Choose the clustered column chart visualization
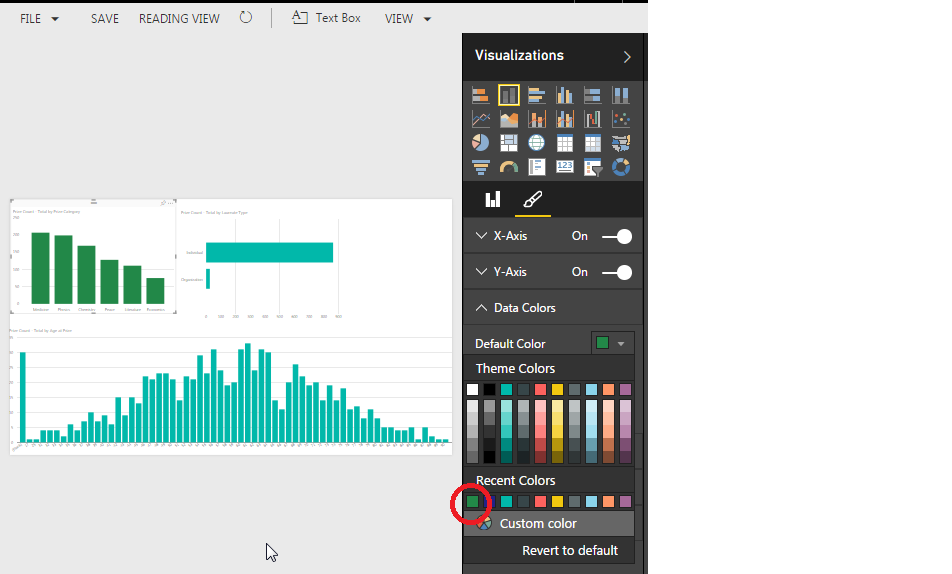The image size is (952, 574). 565,95
